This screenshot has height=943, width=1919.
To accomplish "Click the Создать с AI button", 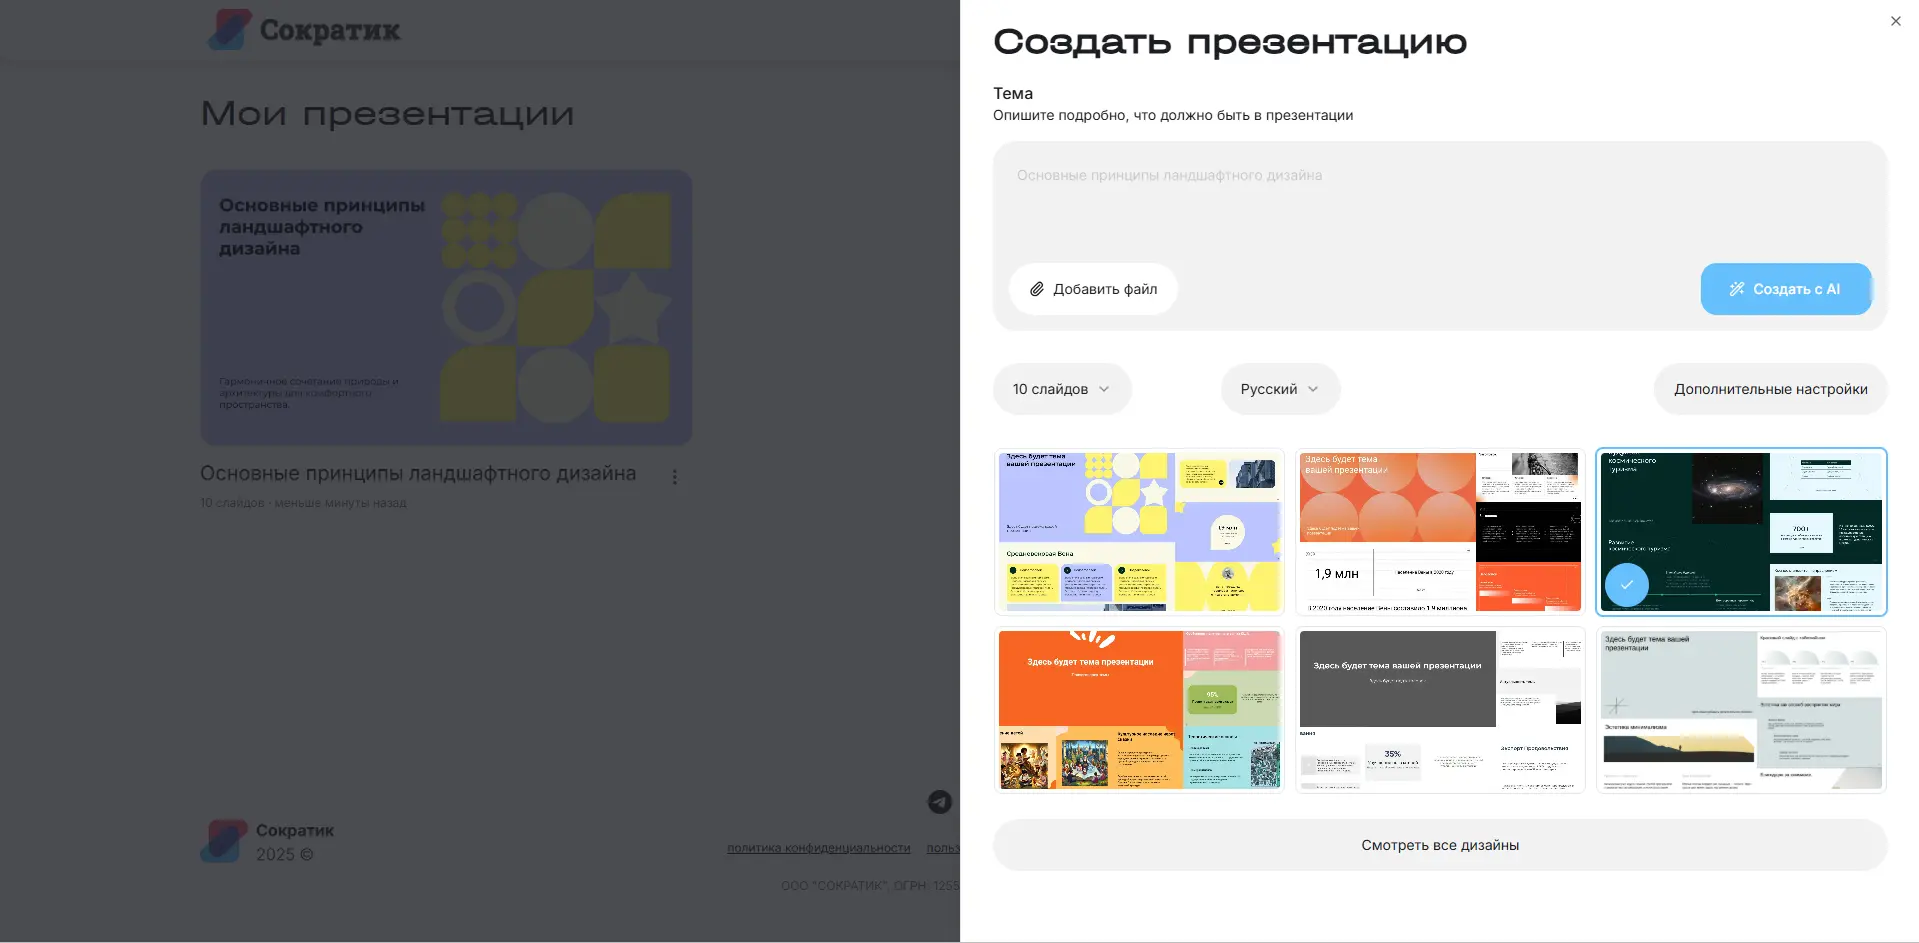I will pyautogui.click(x=1786, y=289).
